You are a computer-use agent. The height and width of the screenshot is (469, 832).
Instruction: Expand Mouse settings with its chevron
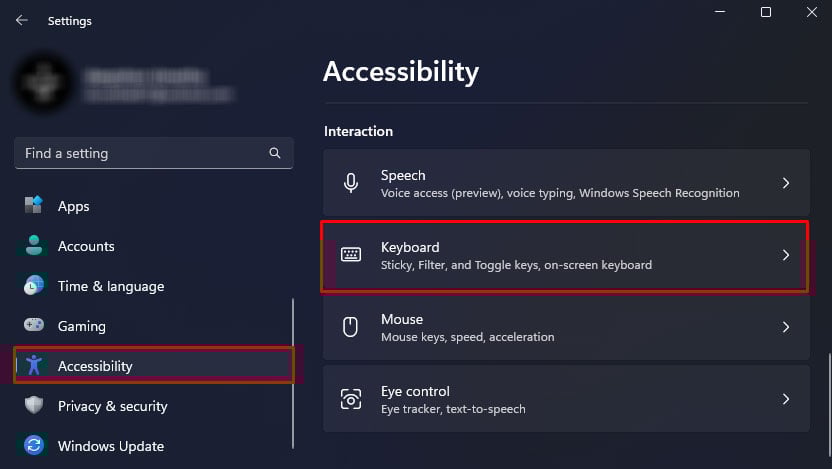(x=786, y=327)
